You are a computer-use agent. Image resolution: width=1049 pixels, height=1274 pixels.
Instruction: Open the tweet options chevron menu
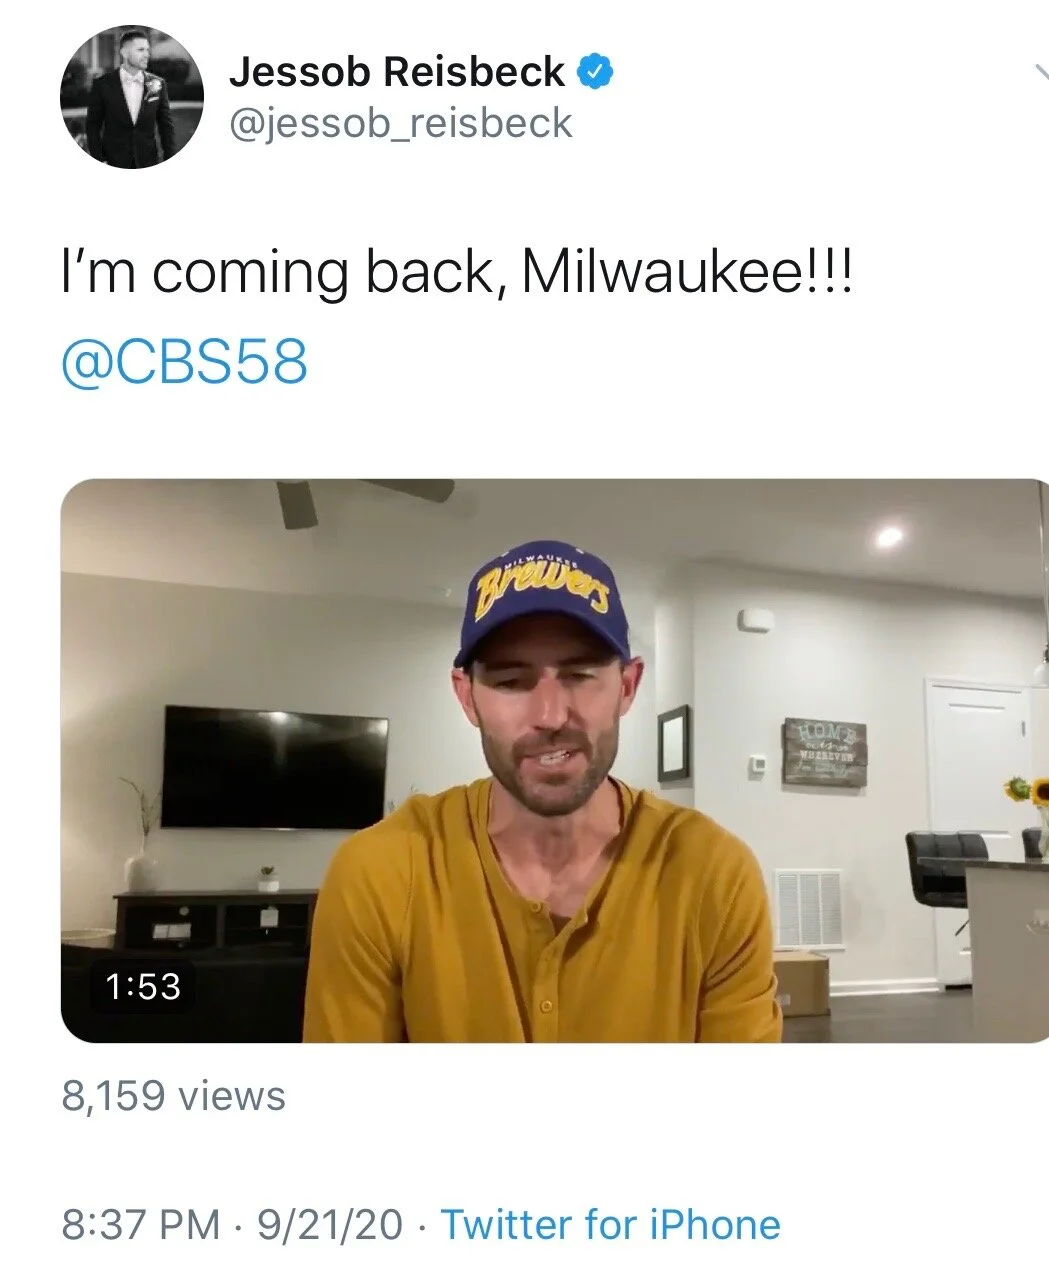click(x=1040, y=71)
